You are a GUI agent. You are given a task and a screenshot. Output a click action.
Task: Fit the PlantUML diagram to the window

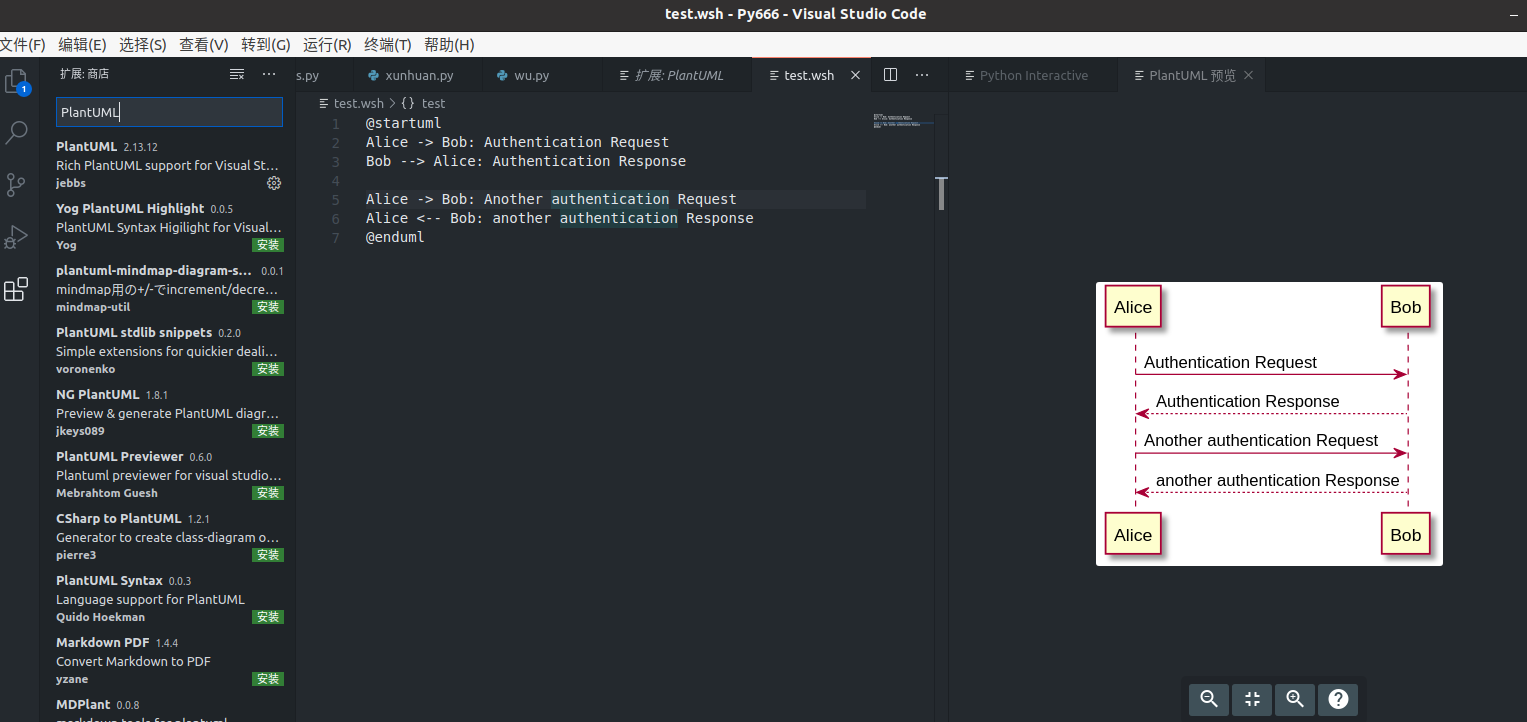point(1251,699)
